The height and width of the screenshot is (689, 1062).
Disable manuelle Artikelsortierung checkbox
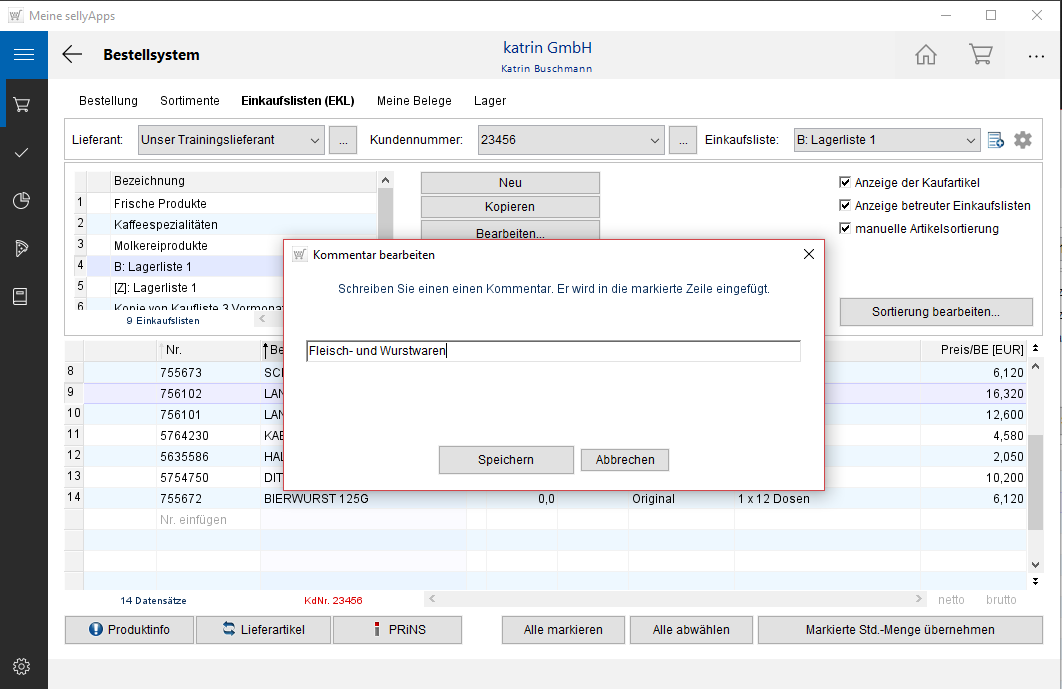tap(845, 229)
